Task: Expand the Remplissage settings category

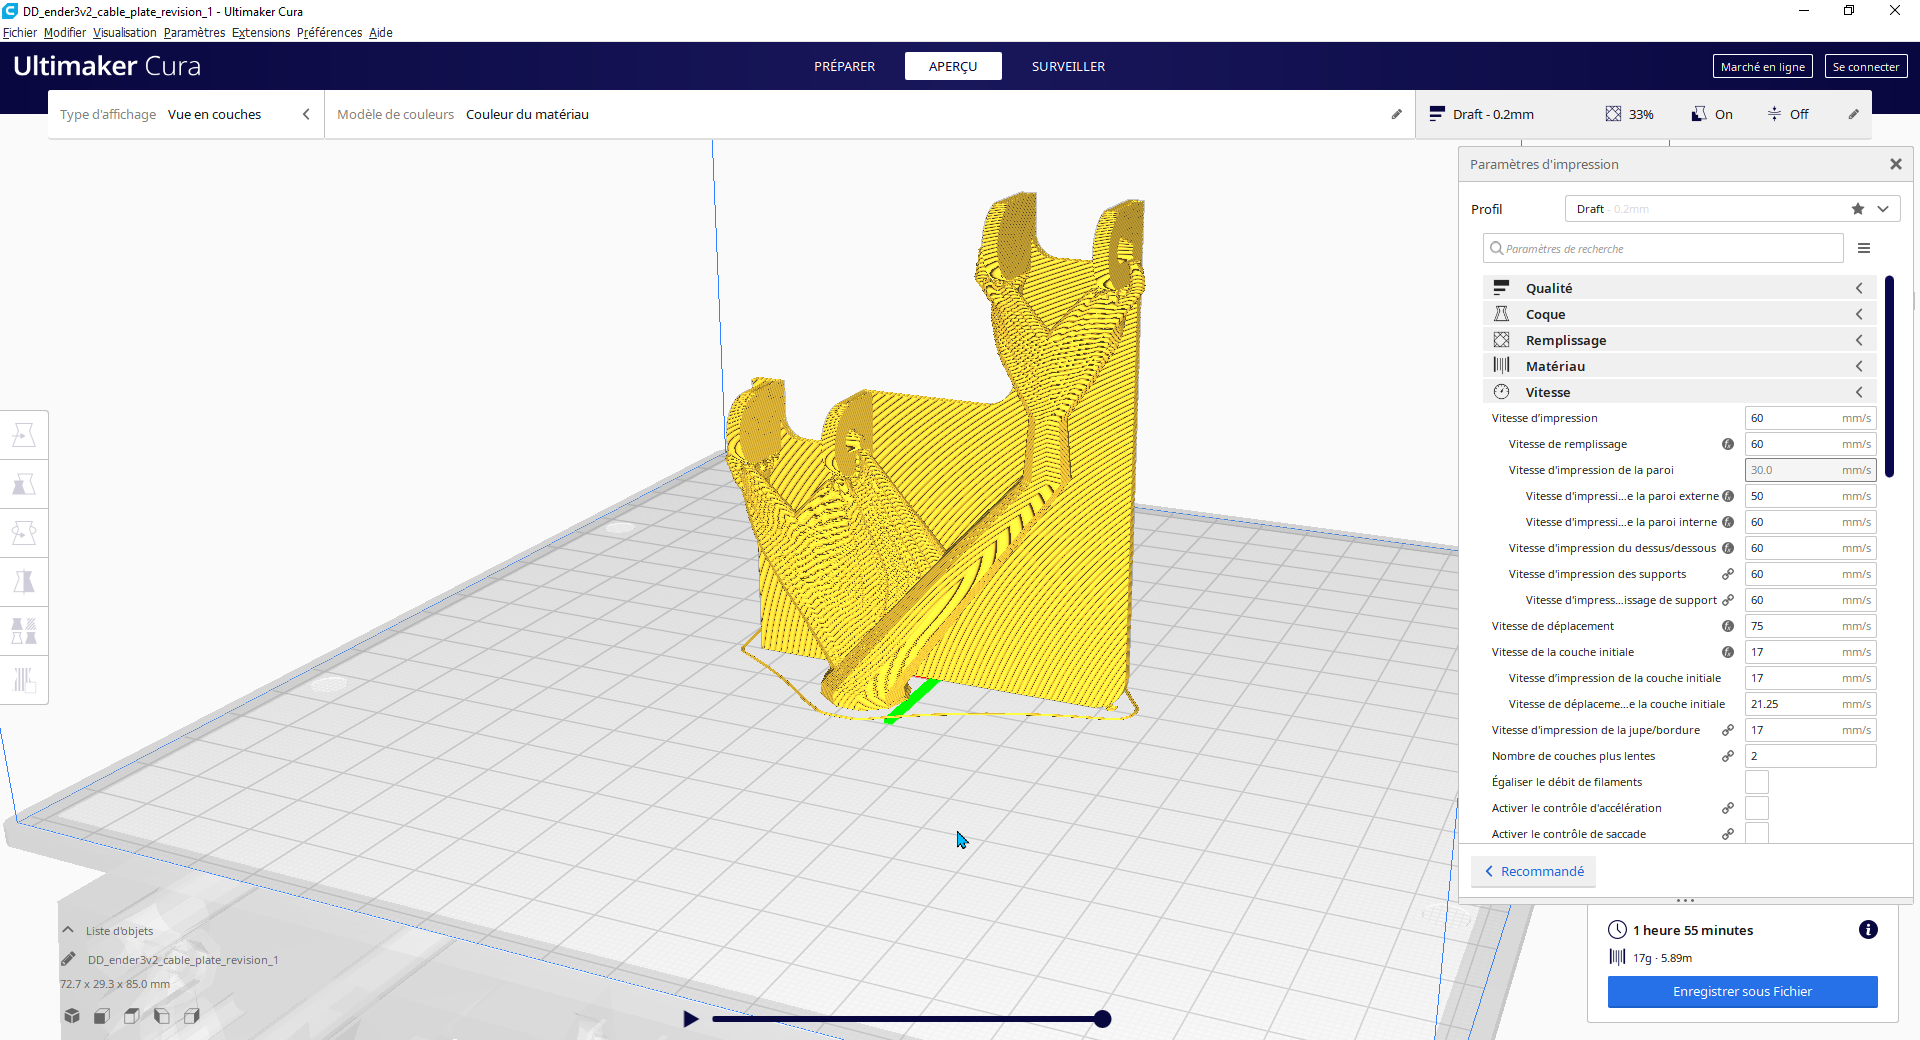Action: (x=1679, y=340)
